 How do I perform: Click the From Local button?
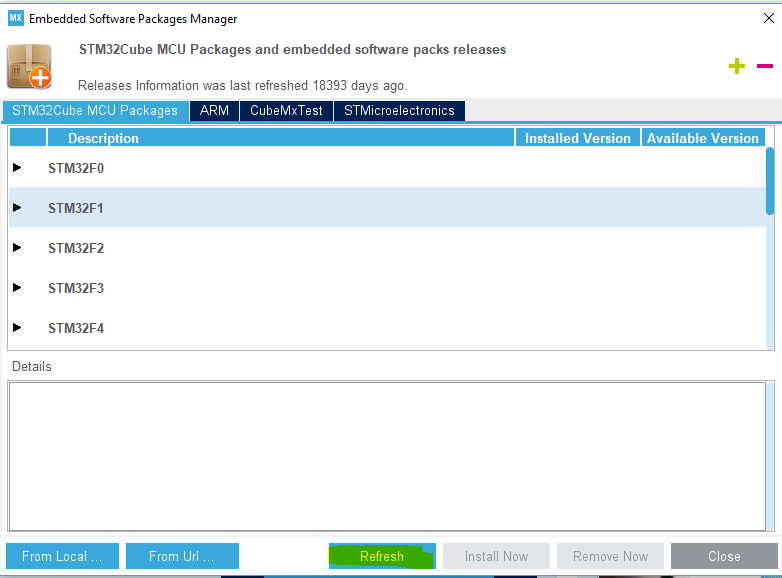click(x=62, y=556)
